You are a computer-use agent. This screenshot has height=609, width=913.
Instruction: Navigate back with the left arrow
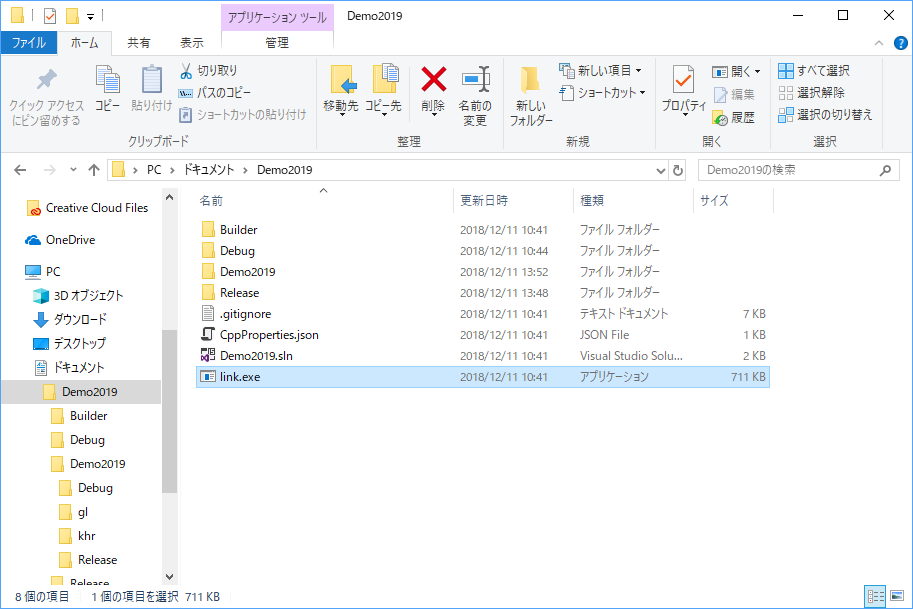coord(21,170)
